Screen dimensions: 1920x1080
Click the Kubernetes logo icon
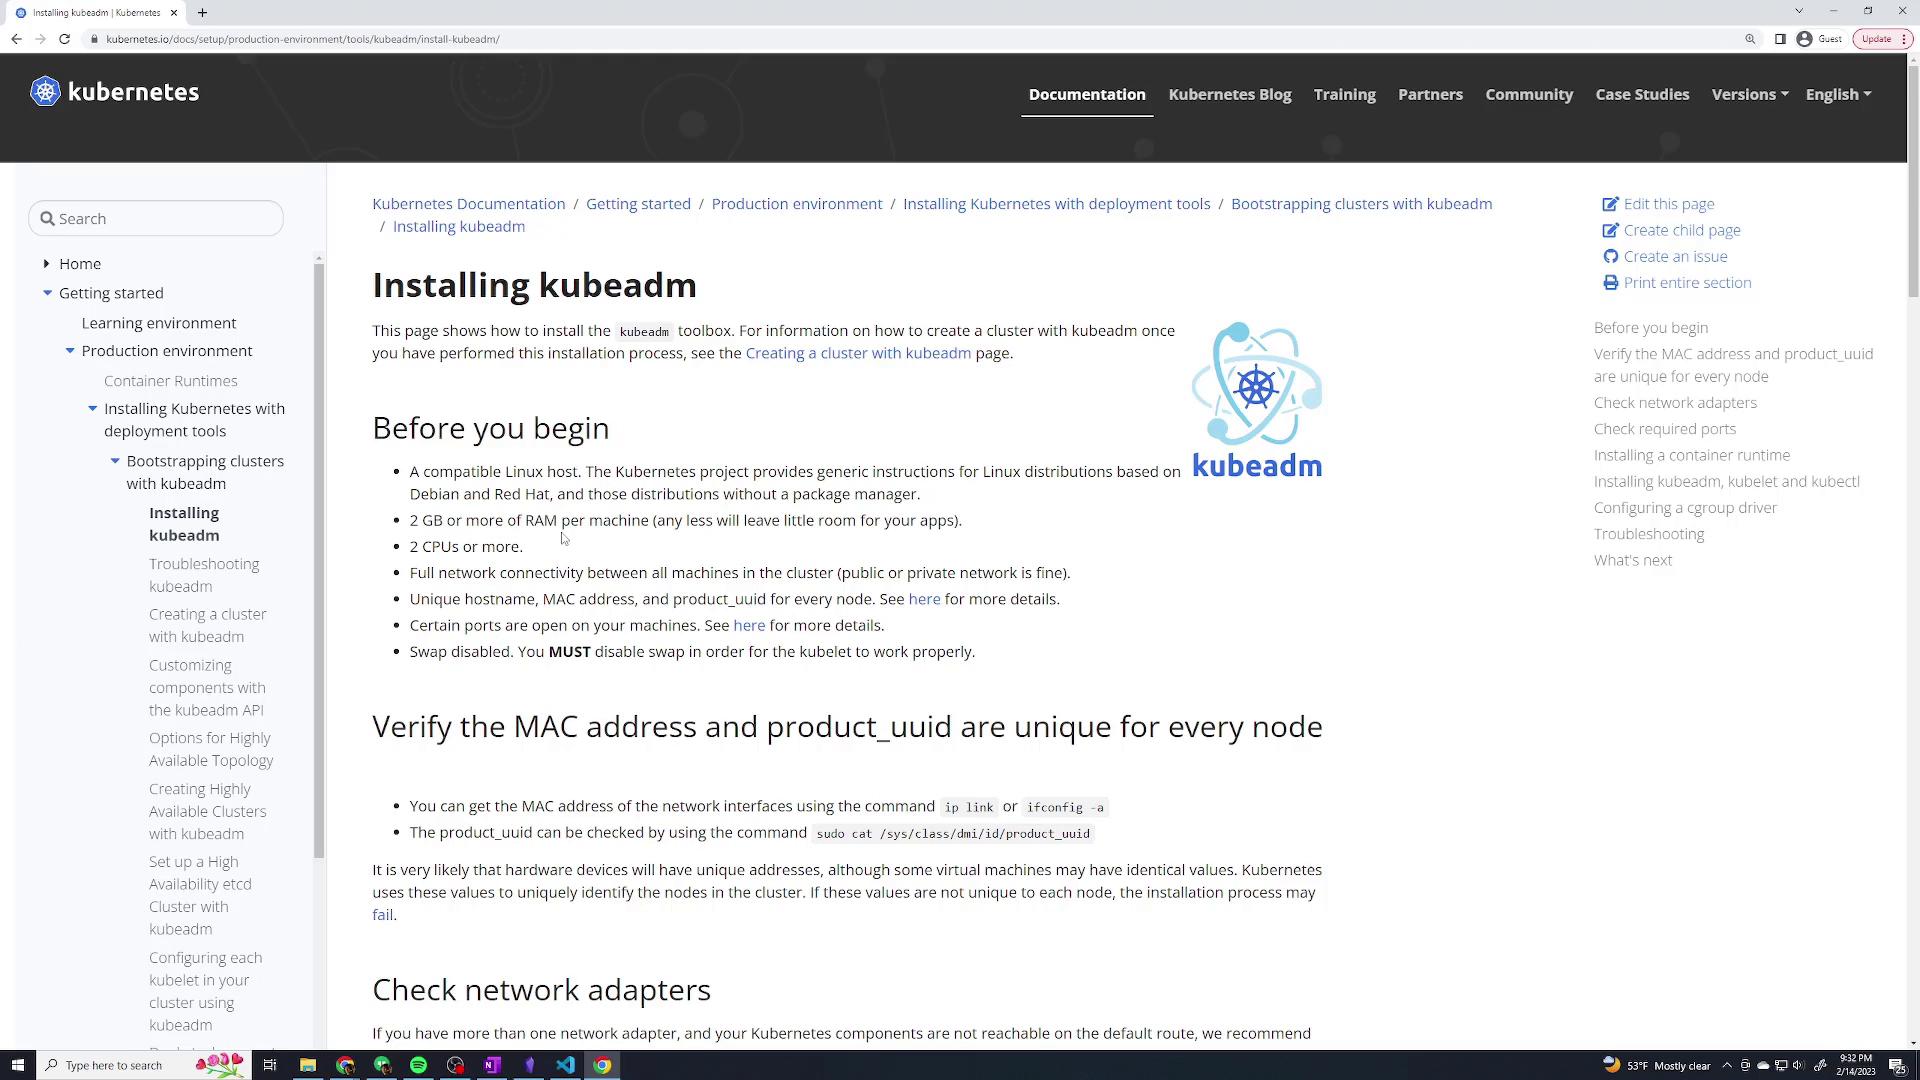point(45,91)
